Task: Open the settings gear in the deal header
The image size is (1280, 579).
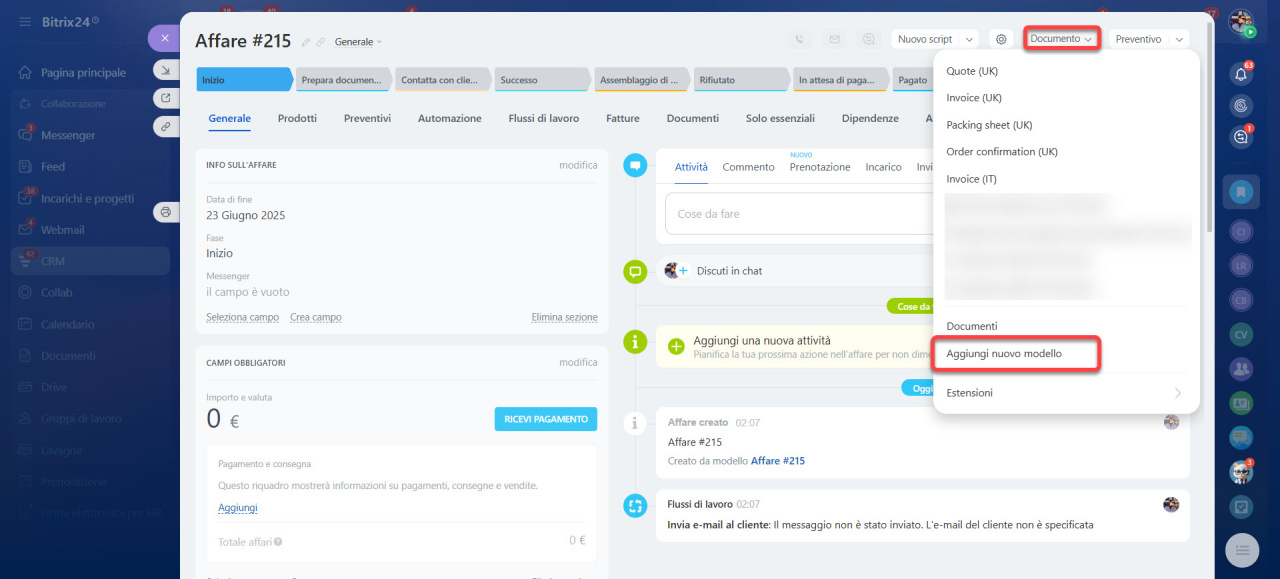Action: [1001, 39]
